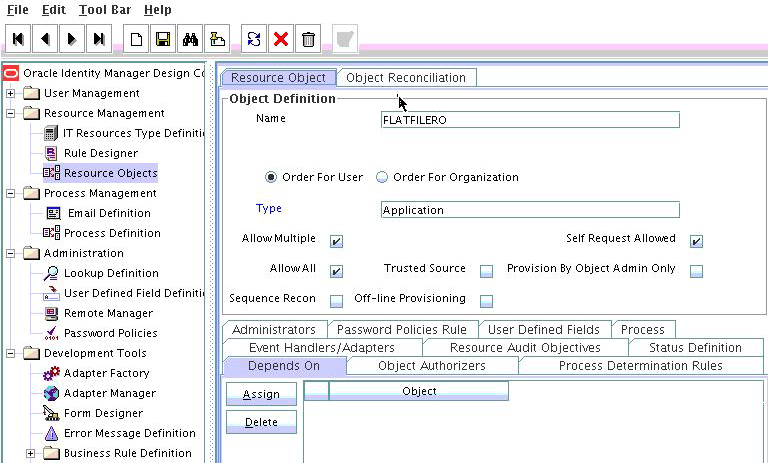Click the Type lookup label
Image resolution: width=768 pixels, height=466 pixels.
[x=268, y=208]
